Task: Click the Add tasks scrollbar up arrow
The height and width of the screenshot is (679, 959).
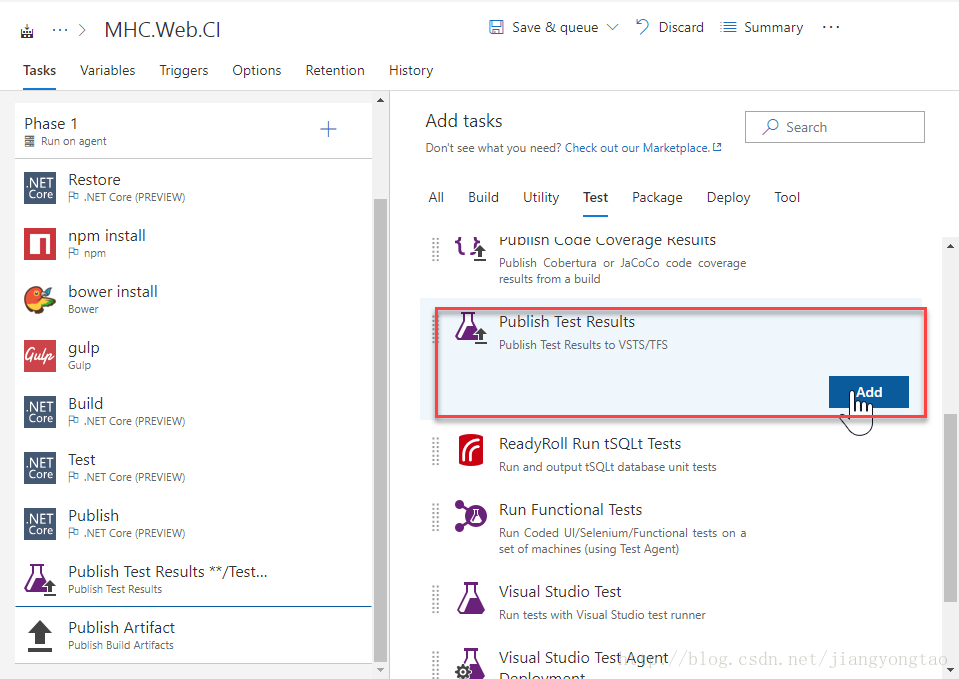Action: (950, 246)
